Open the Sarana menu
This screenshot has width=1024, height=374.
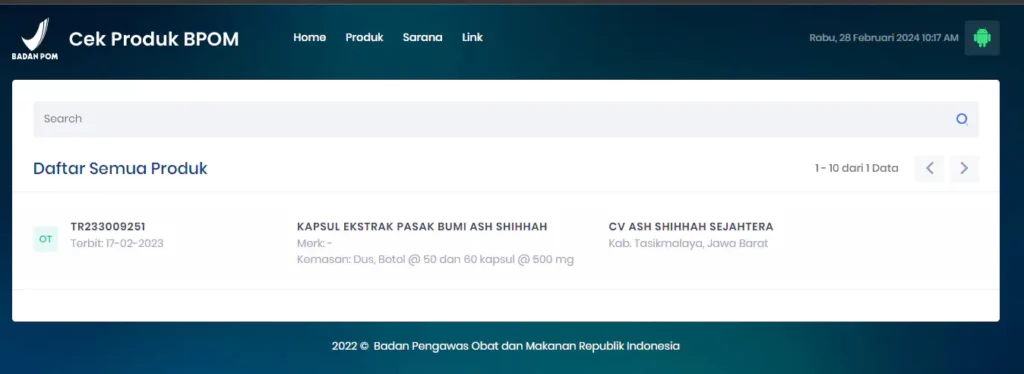(x=423, y=37)
